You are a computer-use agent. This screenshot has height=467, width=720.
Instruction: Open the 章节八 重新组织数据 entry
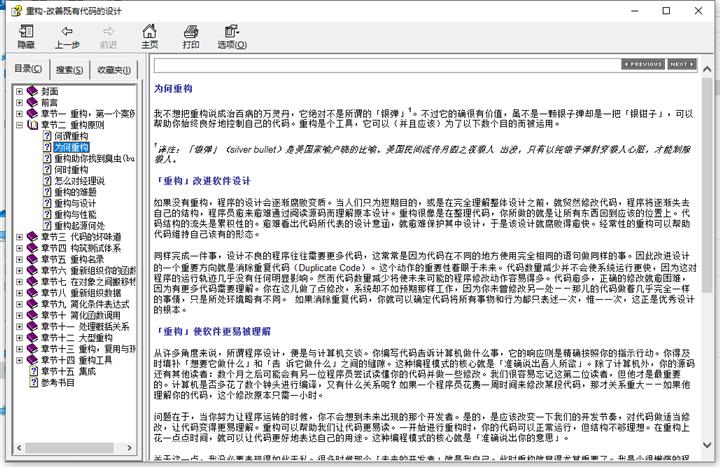81,293
